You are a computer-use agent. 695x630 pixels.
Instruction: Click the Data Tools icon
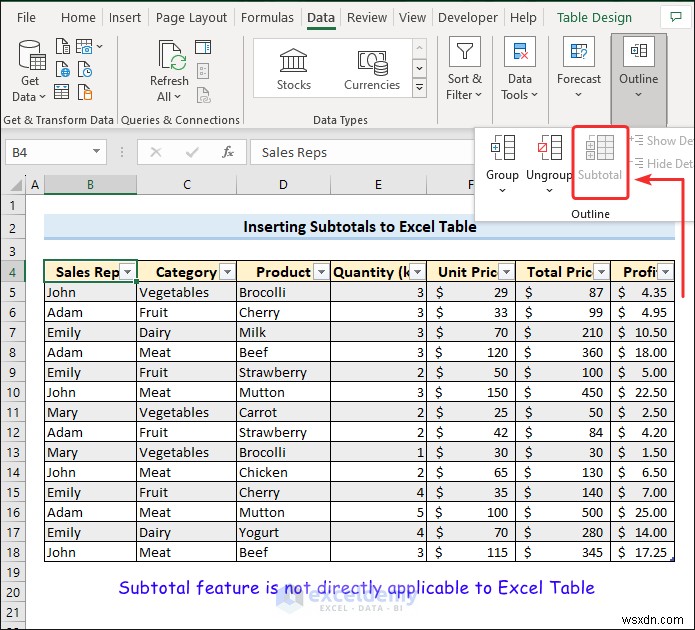(519, 51)
